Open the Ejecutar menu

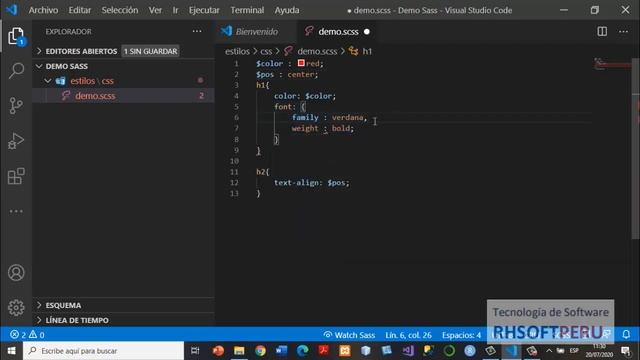(204, 10)
